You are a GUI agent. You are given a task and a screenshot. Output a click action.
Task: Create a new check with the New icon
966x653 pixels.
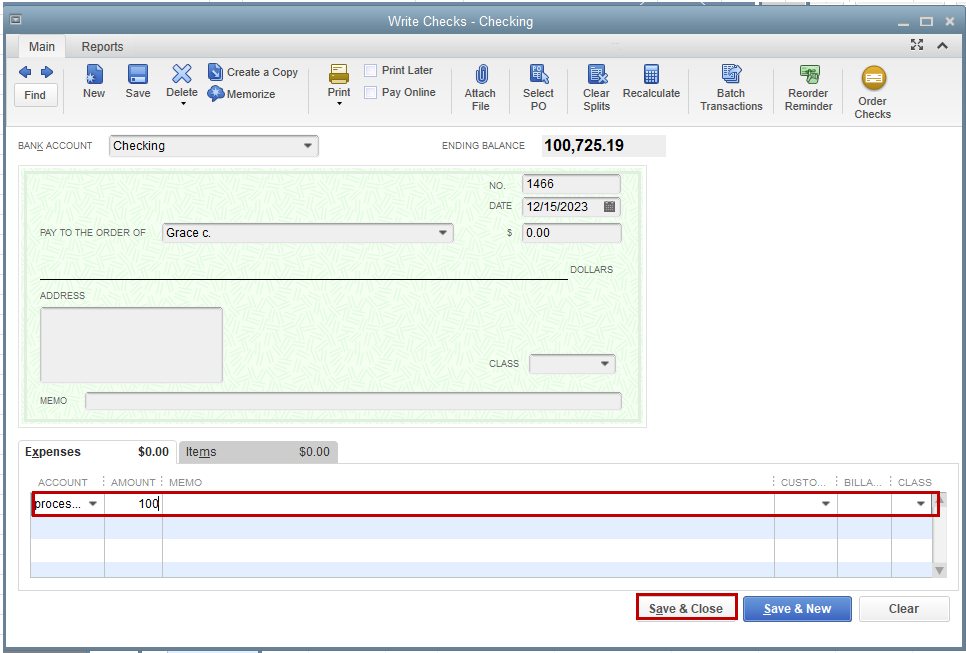click(93, 85)
